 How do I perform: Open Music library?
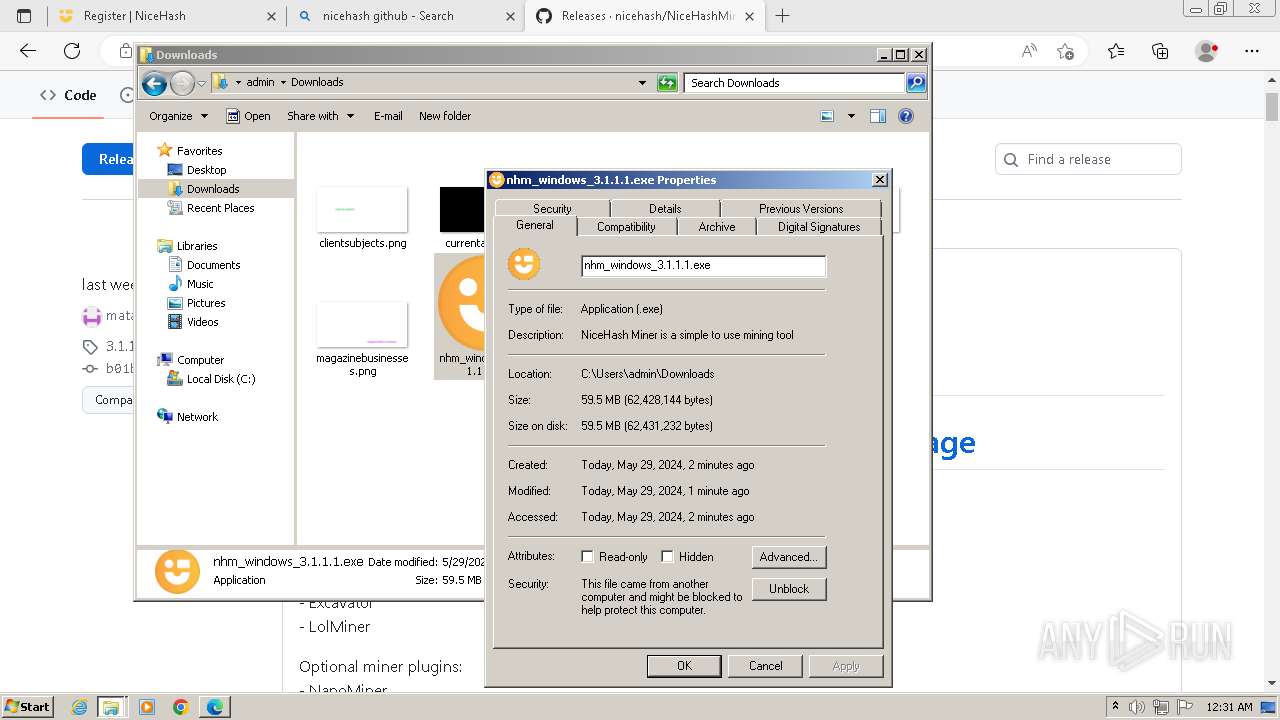pyautogui.click(x=200, y=284)
